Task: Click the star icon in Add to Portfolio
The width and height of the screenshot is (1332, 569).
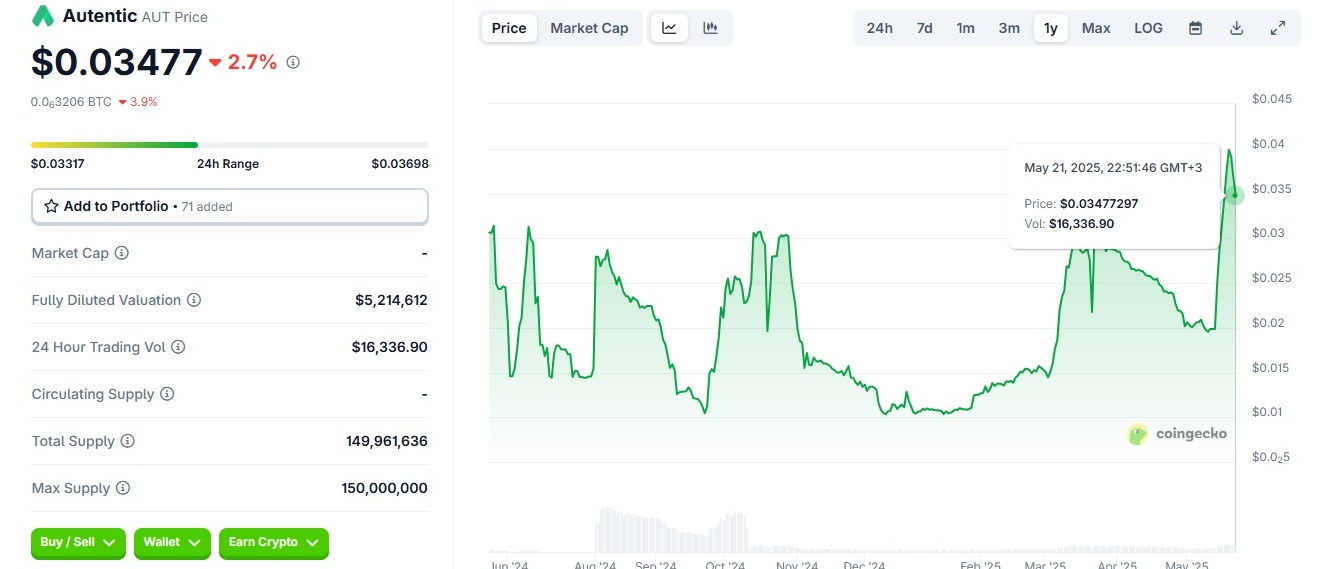Action: coord(51,206)
